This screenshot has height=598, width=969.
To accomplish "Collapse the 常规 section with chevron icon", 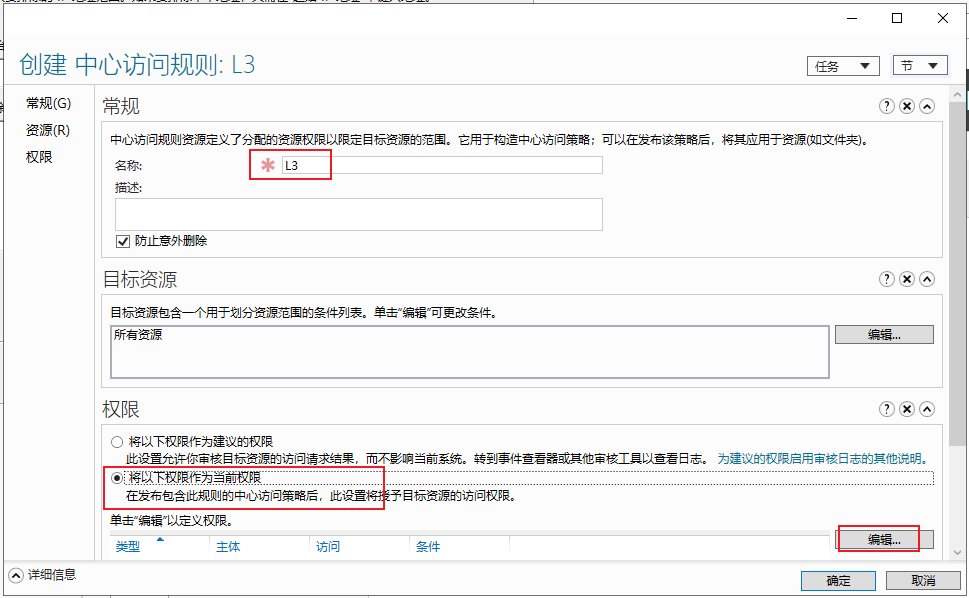I will (926, 106).
